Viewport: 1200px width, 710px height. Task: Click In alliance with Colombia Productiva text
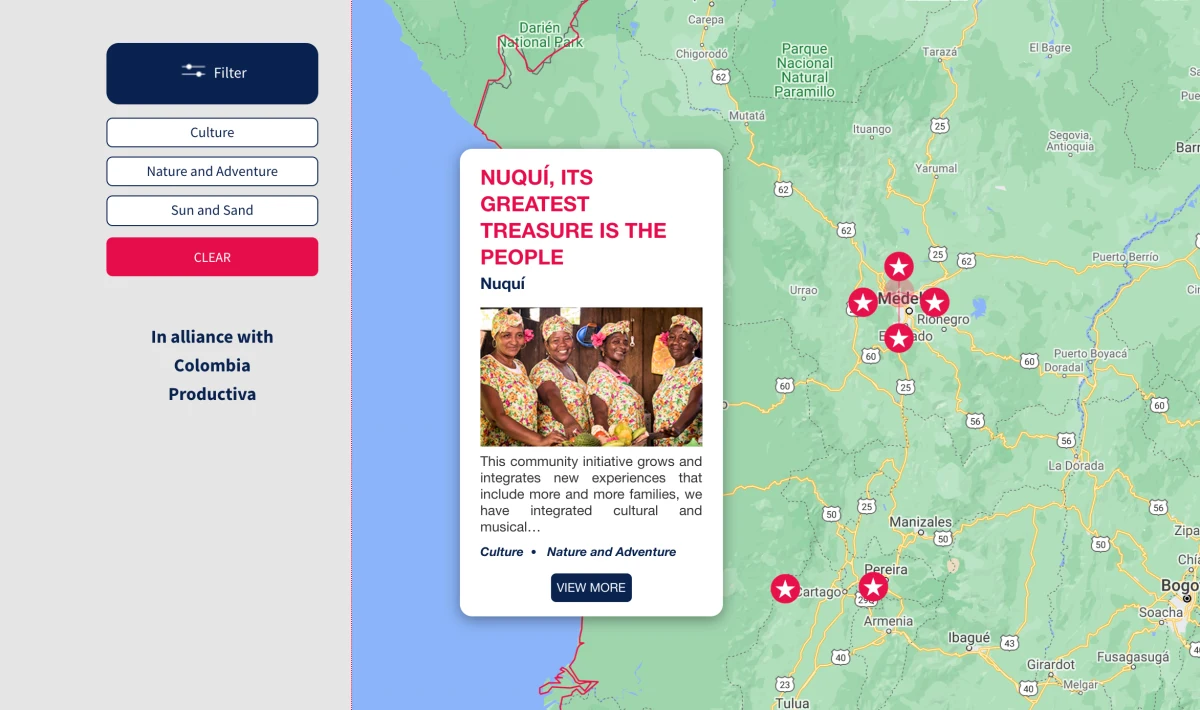click(x=212, y=365)
